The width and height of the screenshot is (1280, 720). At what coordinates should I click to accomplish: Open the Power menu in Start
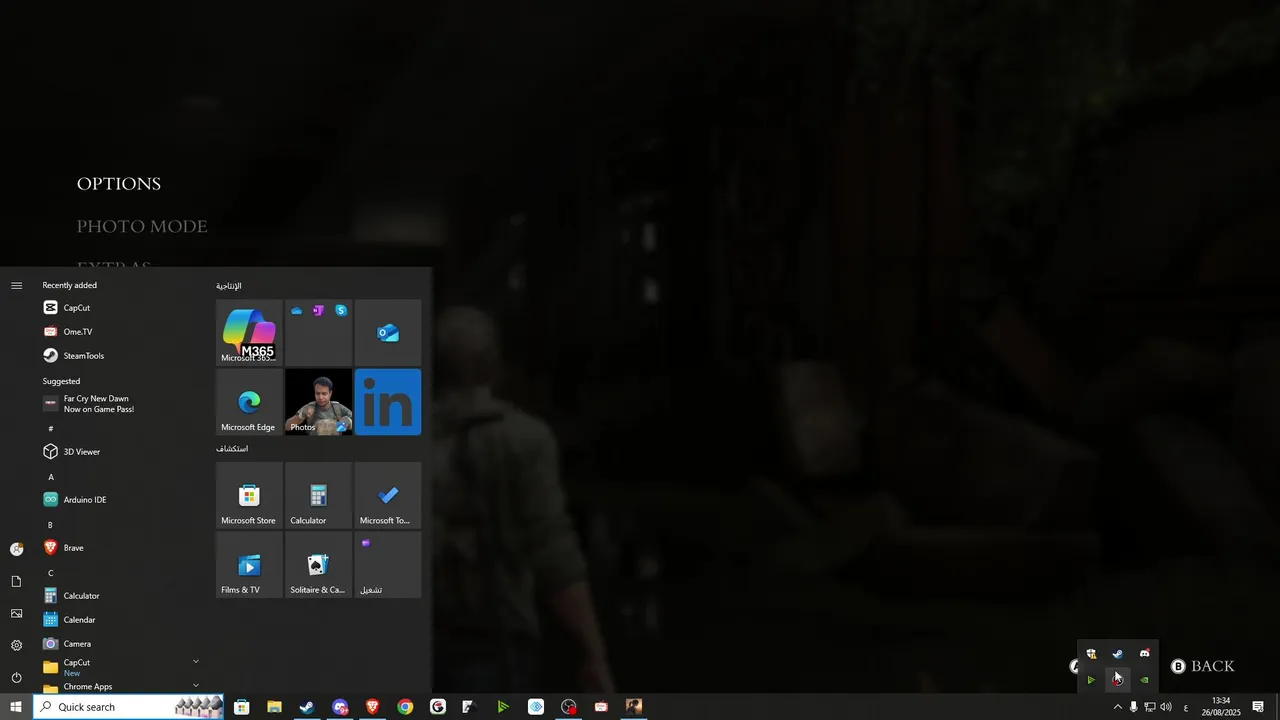16,677
